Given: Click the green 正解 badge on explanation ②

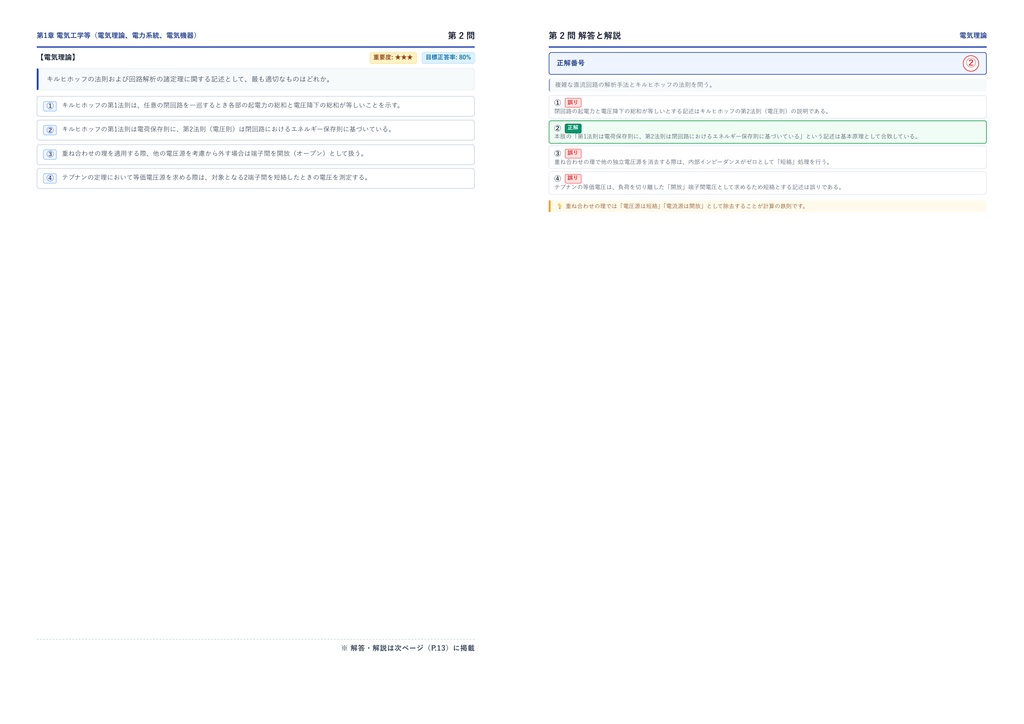Looking at the screenshot, I should tap(573, 128).
